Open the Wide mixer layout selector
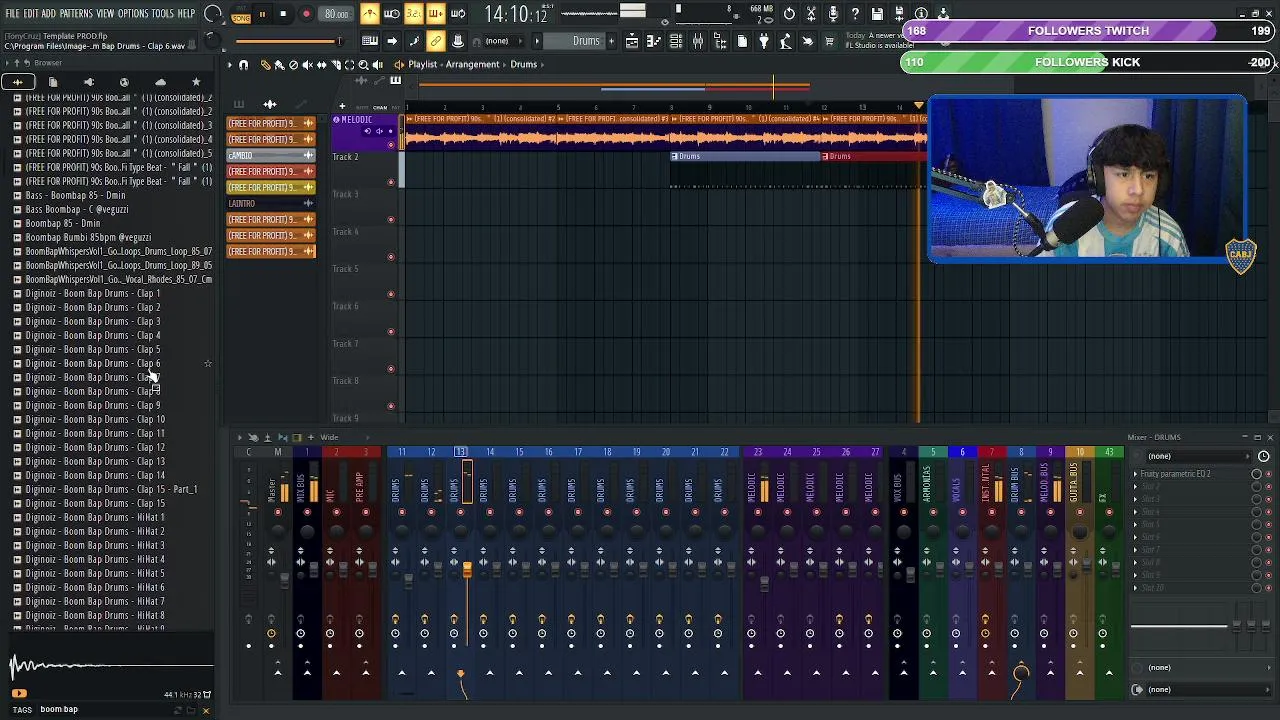1280x720 pixels. pyautogui.click(x=329, y=437)
